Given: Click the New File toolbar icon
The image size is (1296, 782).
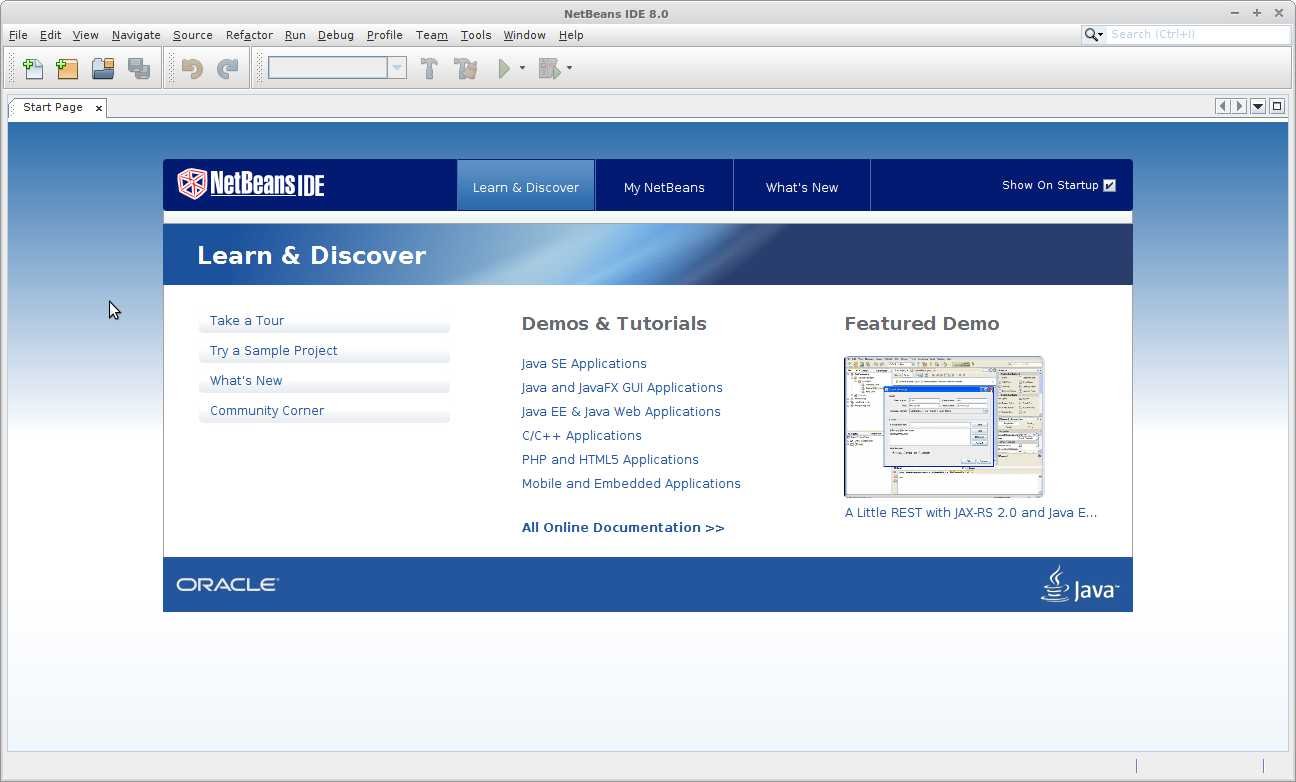Looking at the screenshot, I should pos(33,69).
